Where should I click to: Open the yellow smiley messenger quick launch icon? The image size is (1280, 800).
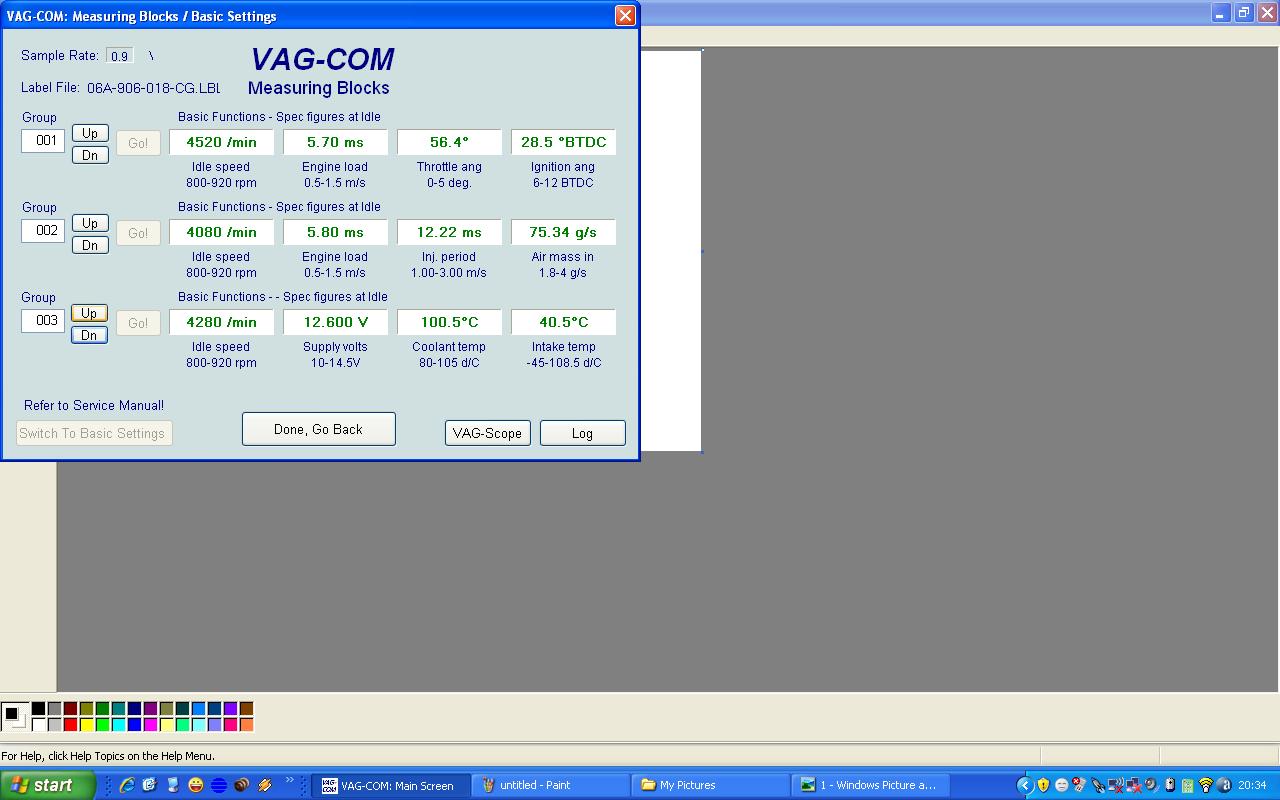pos(196,785)
